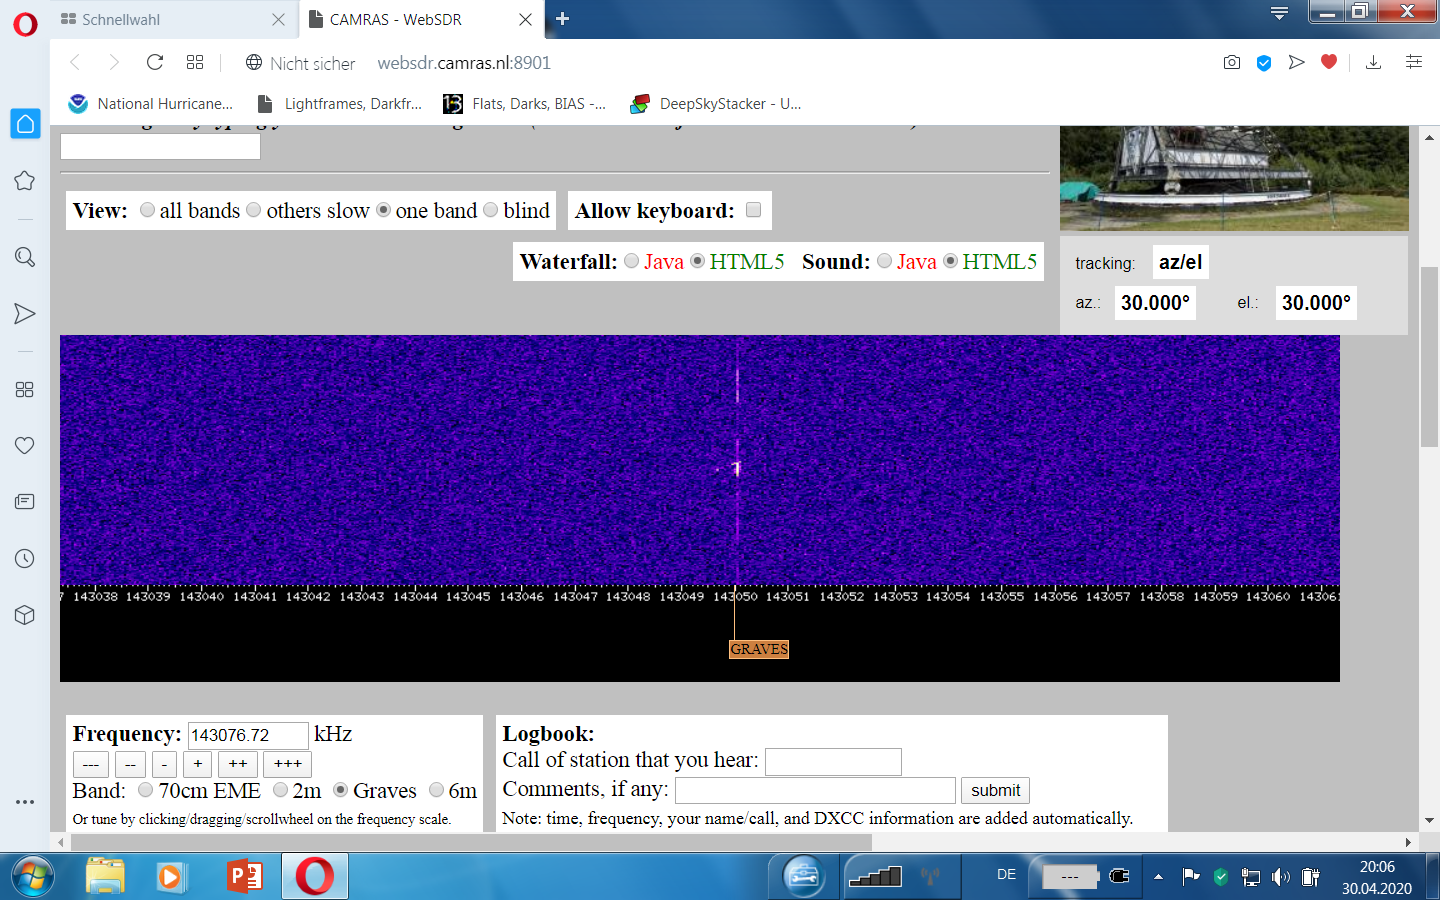Open new tab with plus button

pyautogui.click(x=562, y=19)
